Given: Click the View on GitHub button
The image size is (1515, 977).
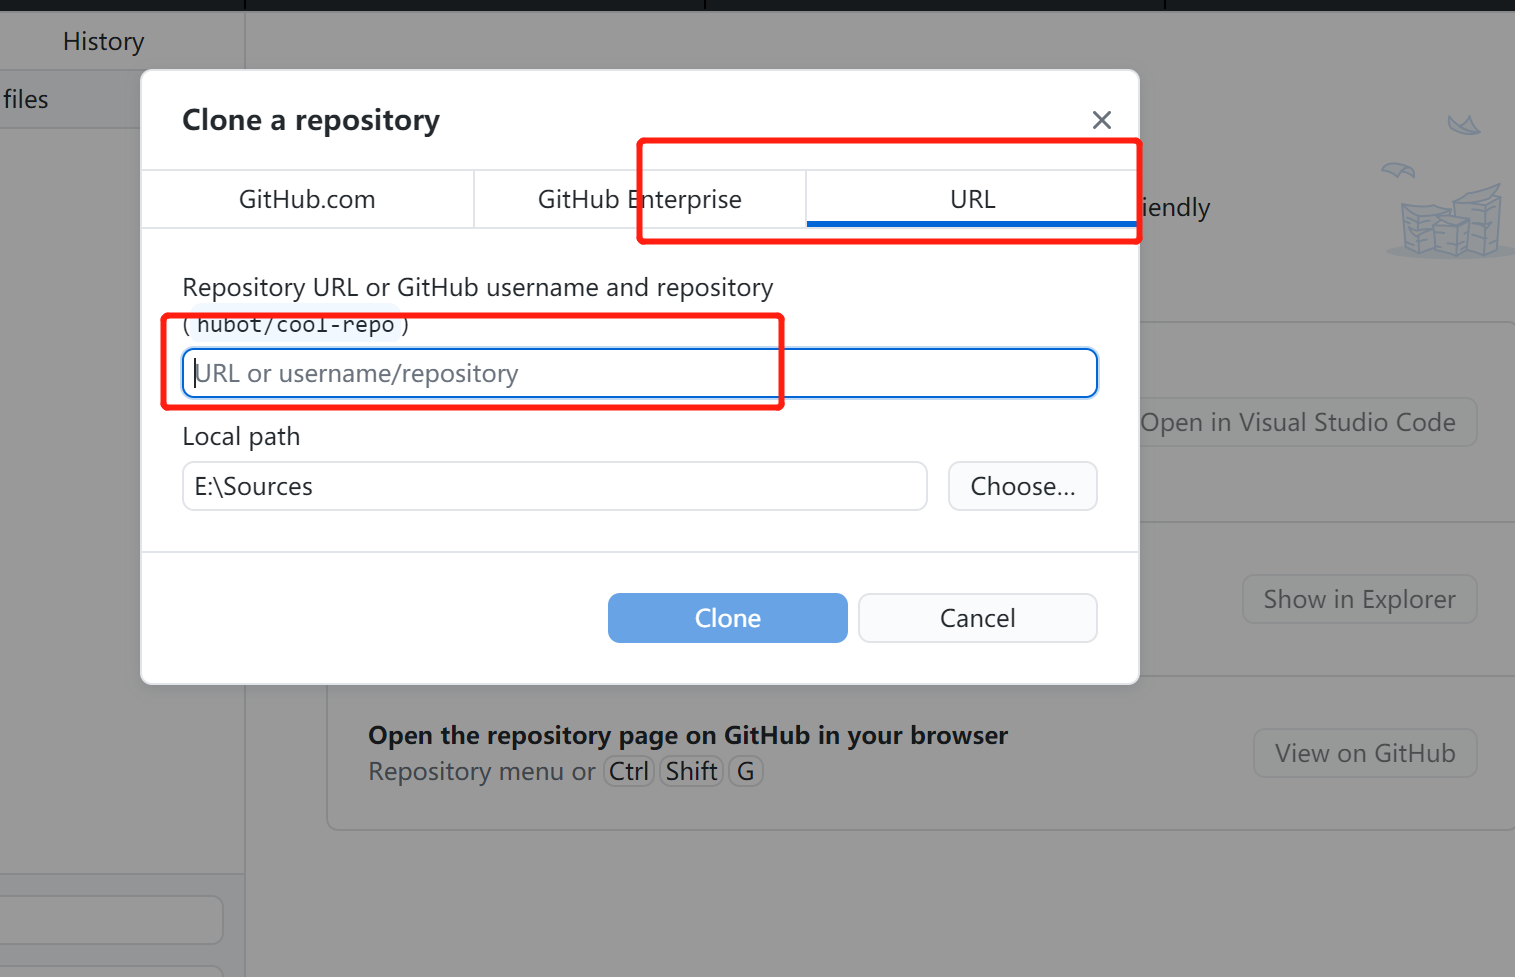Looking at the screenshot, I should pyautogui.click(x=1364, y=752).
